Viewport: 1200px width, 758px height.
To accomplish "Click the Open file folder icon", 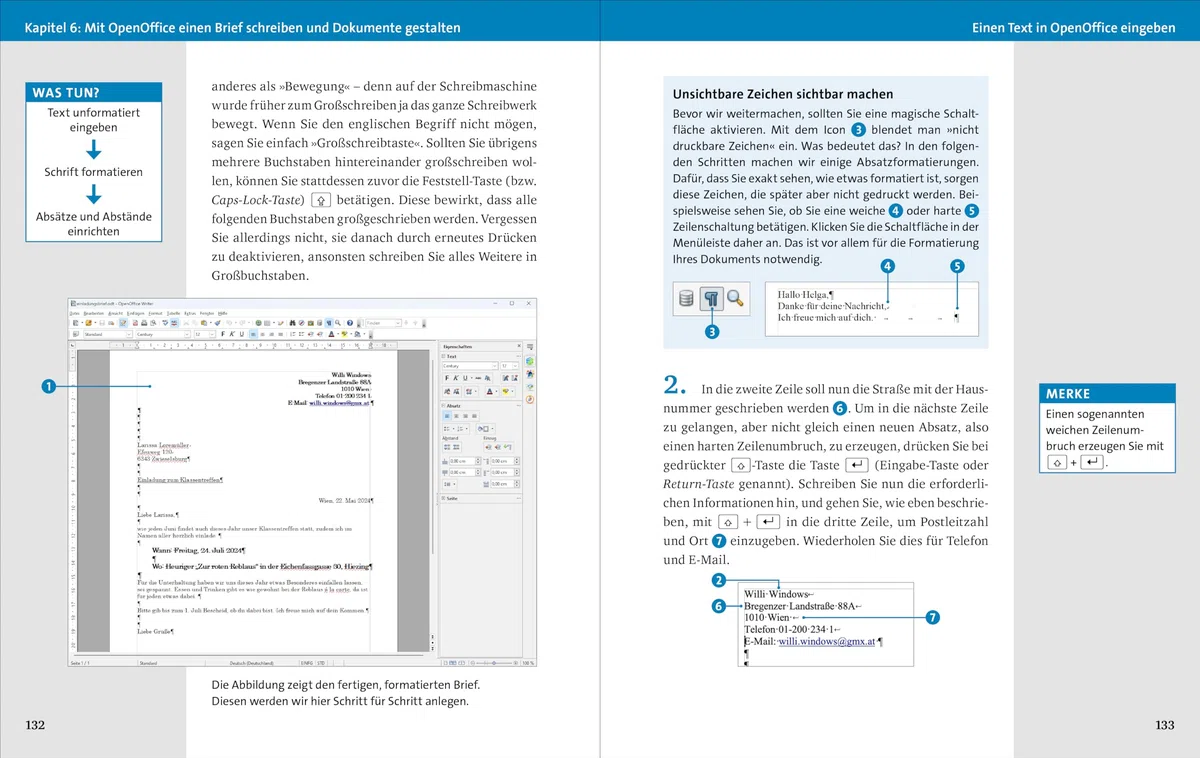I will [88, 323].
